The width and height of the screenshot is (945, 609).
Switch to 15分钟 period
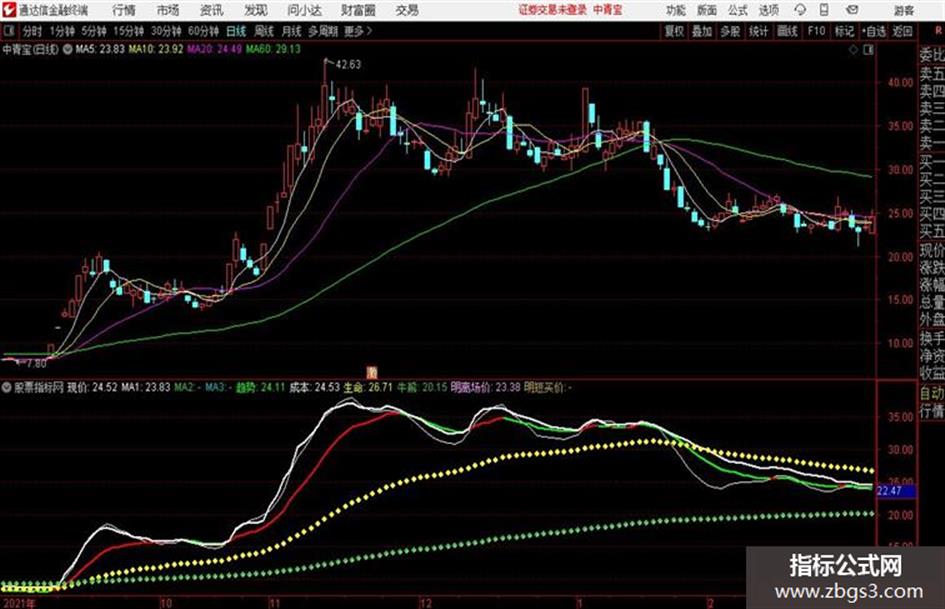[x=129, y=31]
